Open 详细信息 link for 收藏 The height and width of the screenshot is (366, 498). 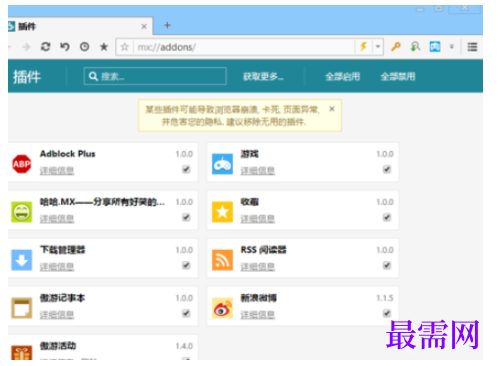click(x=258, y=219)
